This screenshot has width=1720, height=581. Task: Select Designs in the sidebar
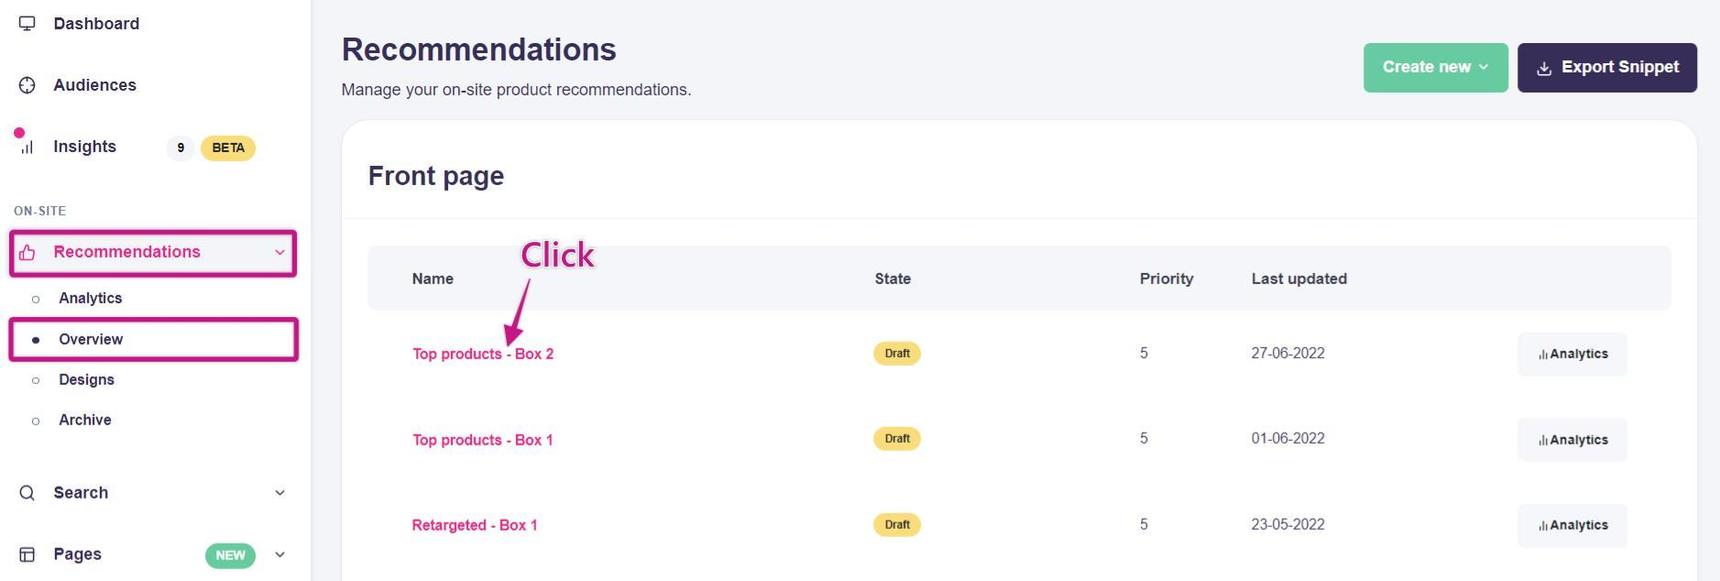pyautogui.click(x=86, y=380)
